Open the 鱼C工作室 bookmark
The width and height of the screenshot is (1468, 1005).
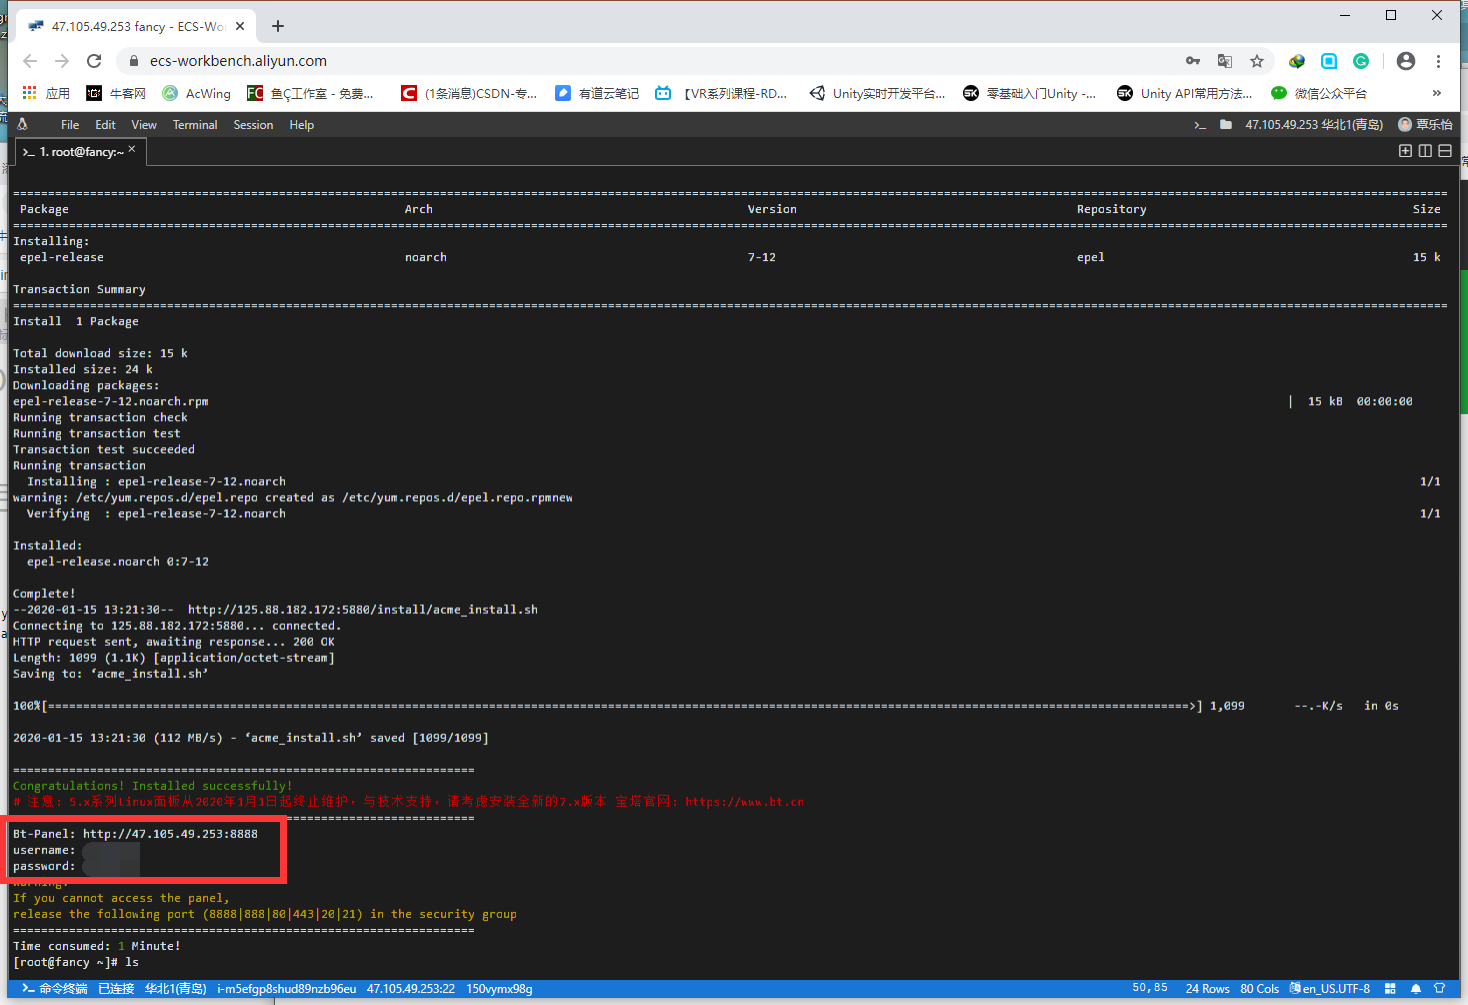pos(311,93)
